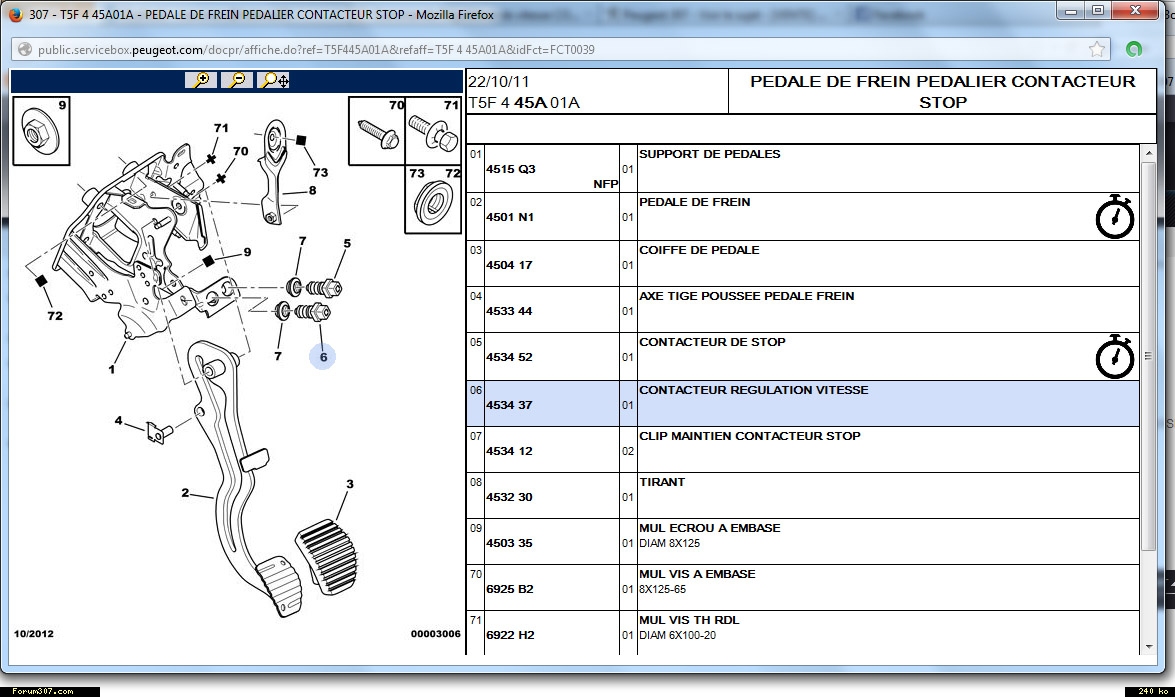Select the MUL ECROU A EMBASE description
The width and height of the screenshot is (1175, 697).
(x=710, y=528)
